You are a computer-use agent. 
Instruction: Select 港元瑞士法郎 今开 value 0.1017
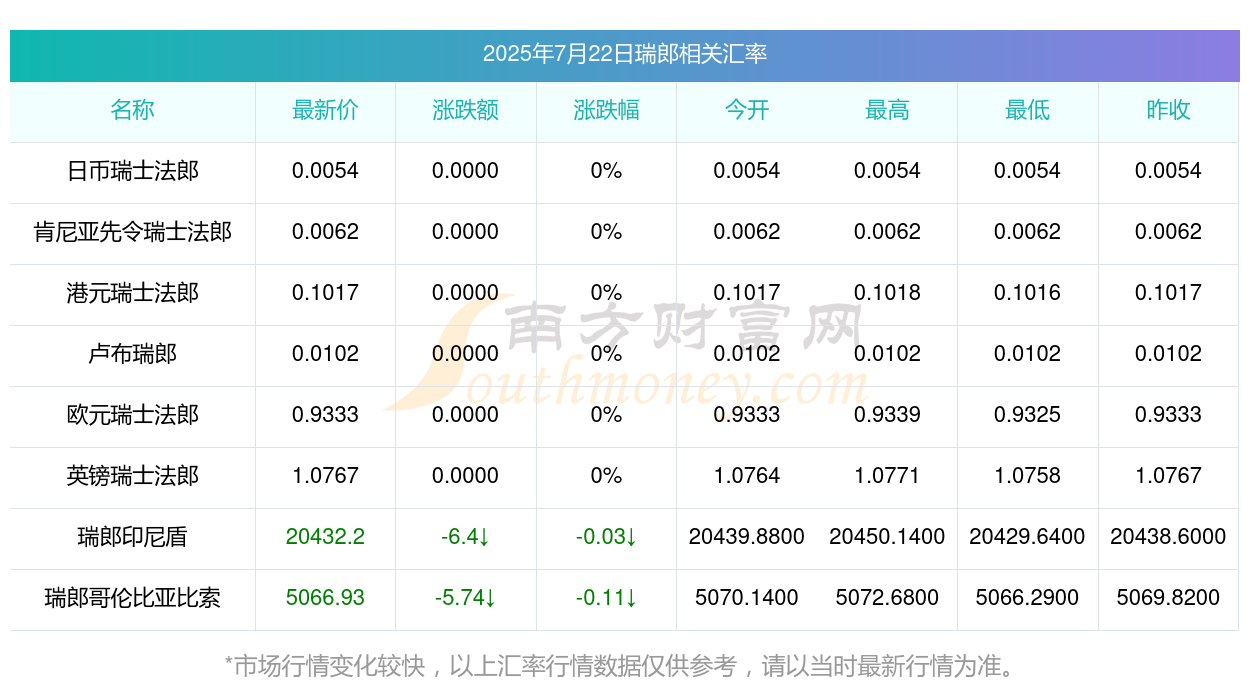tap(747, 293)
